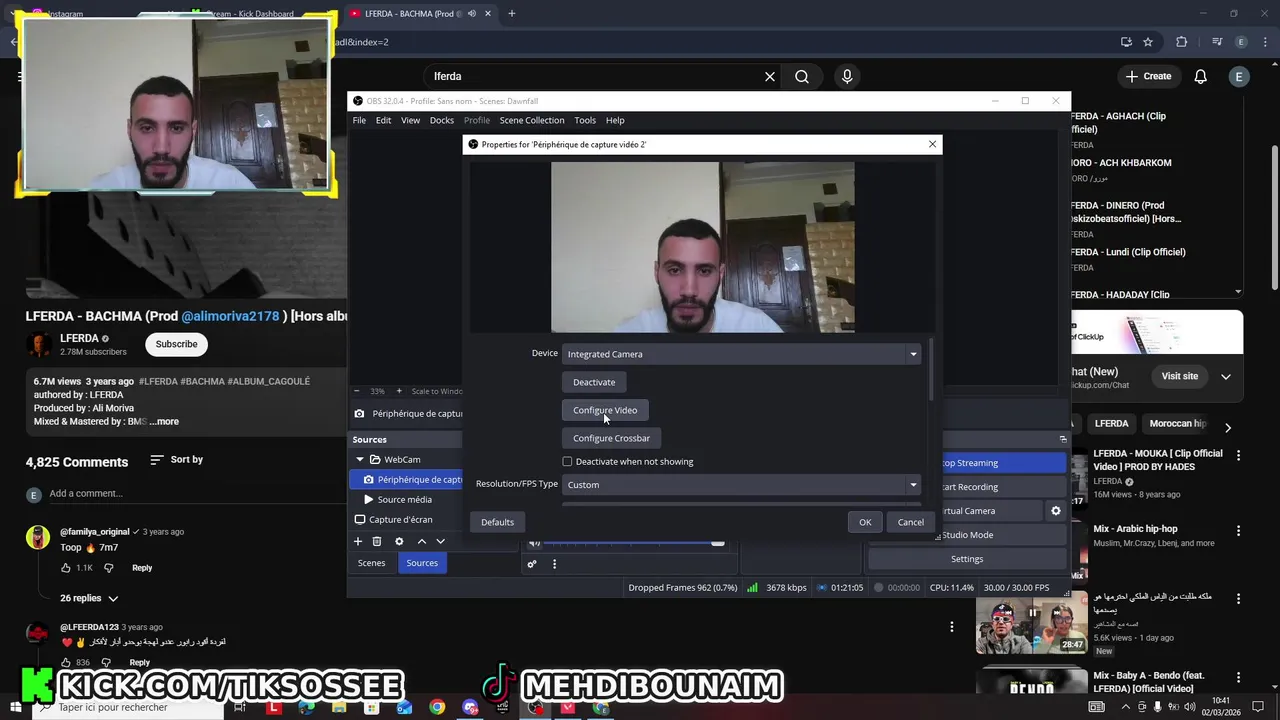This screenshot has width=1280, height=720.
Task: Close the Properties dialog with X
Action: 932,144
